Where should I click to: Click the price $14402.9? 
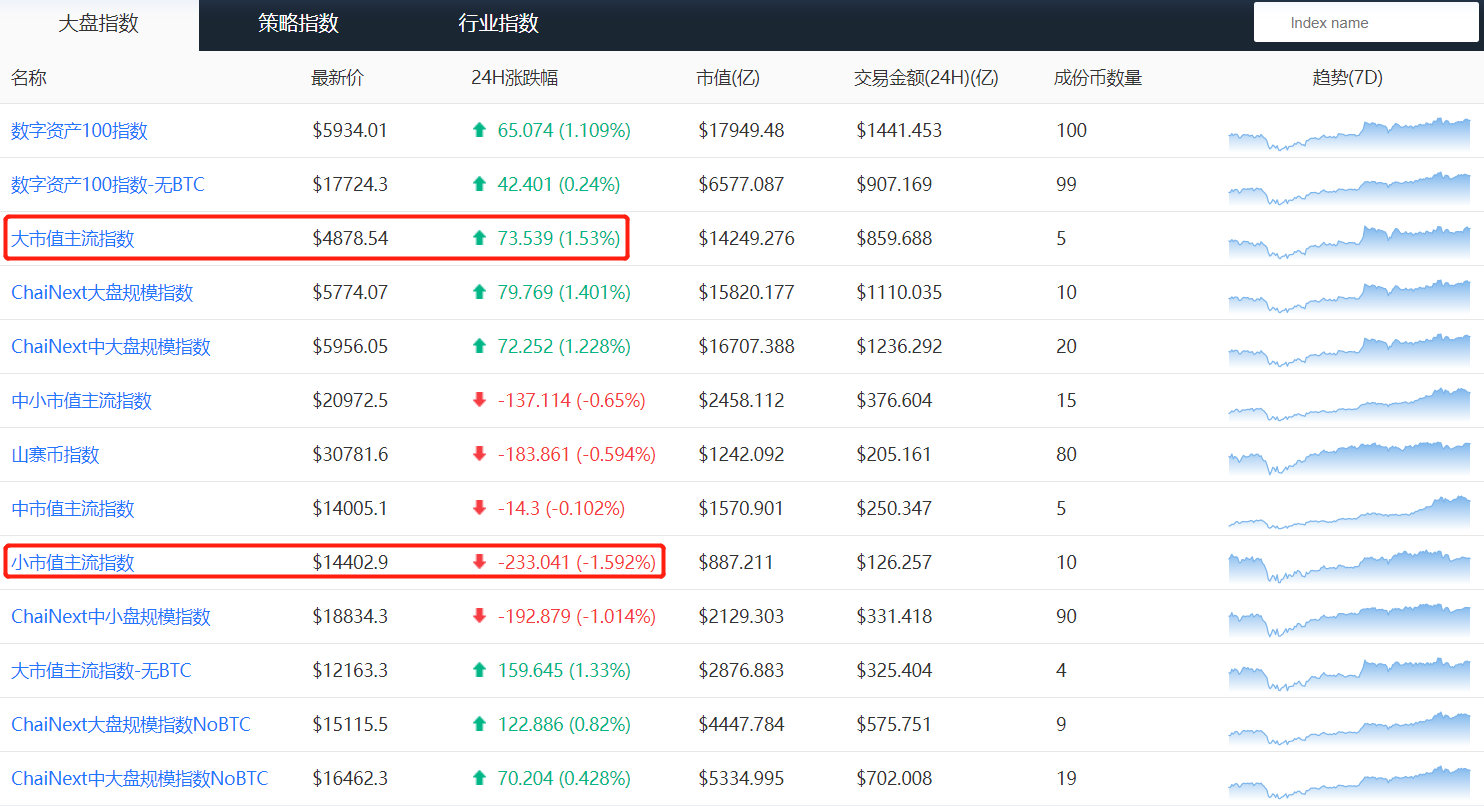350,563
